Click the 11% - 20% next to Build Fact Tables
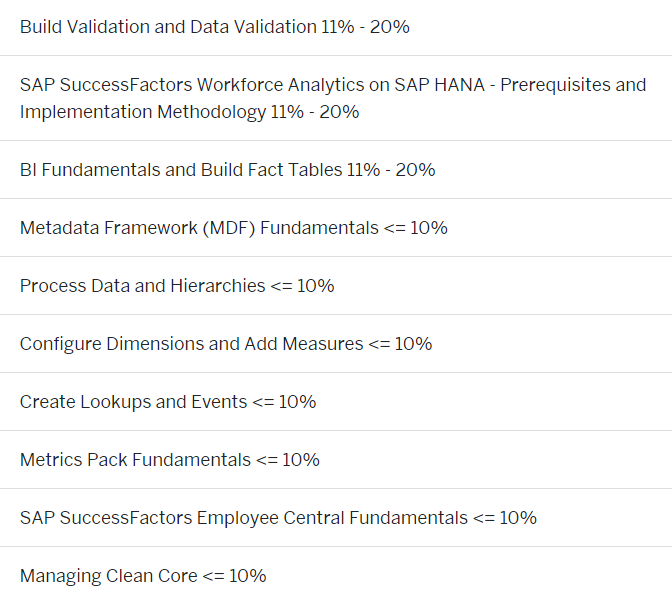Viewport: 672px width, 607px height. point(391,170)
